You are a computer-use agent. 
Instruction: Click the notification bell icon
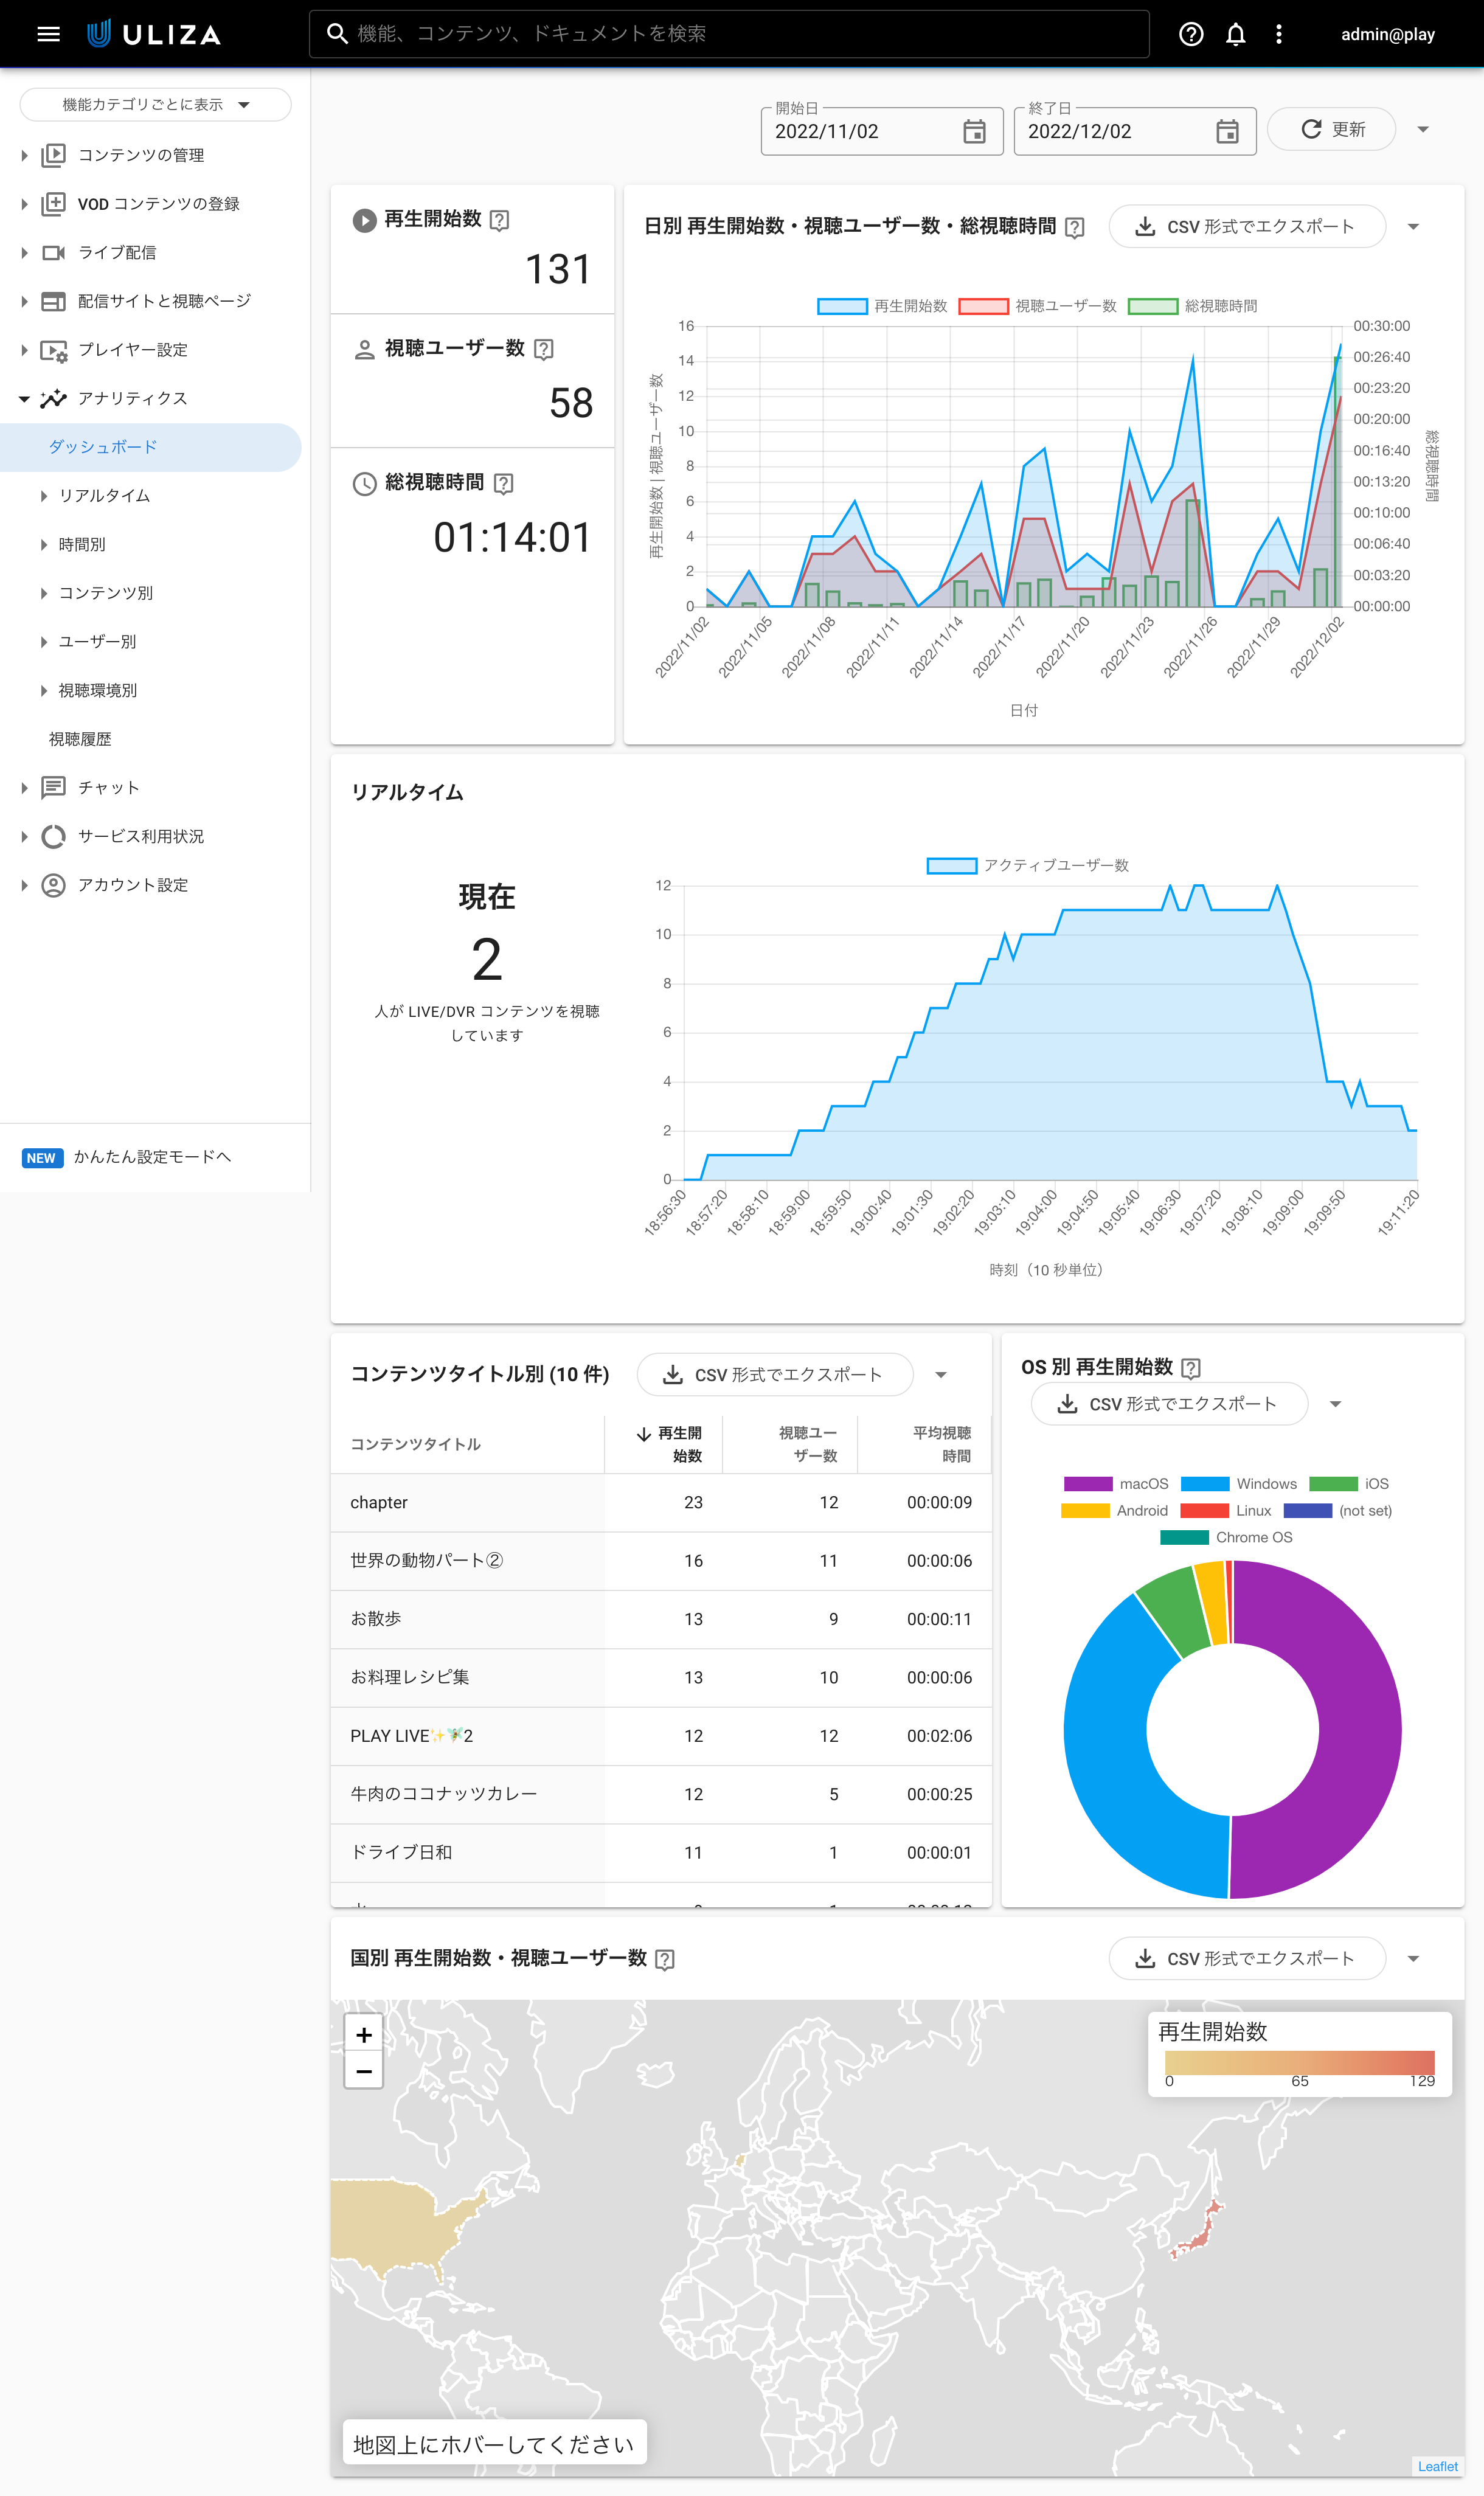coord(1235,33)
